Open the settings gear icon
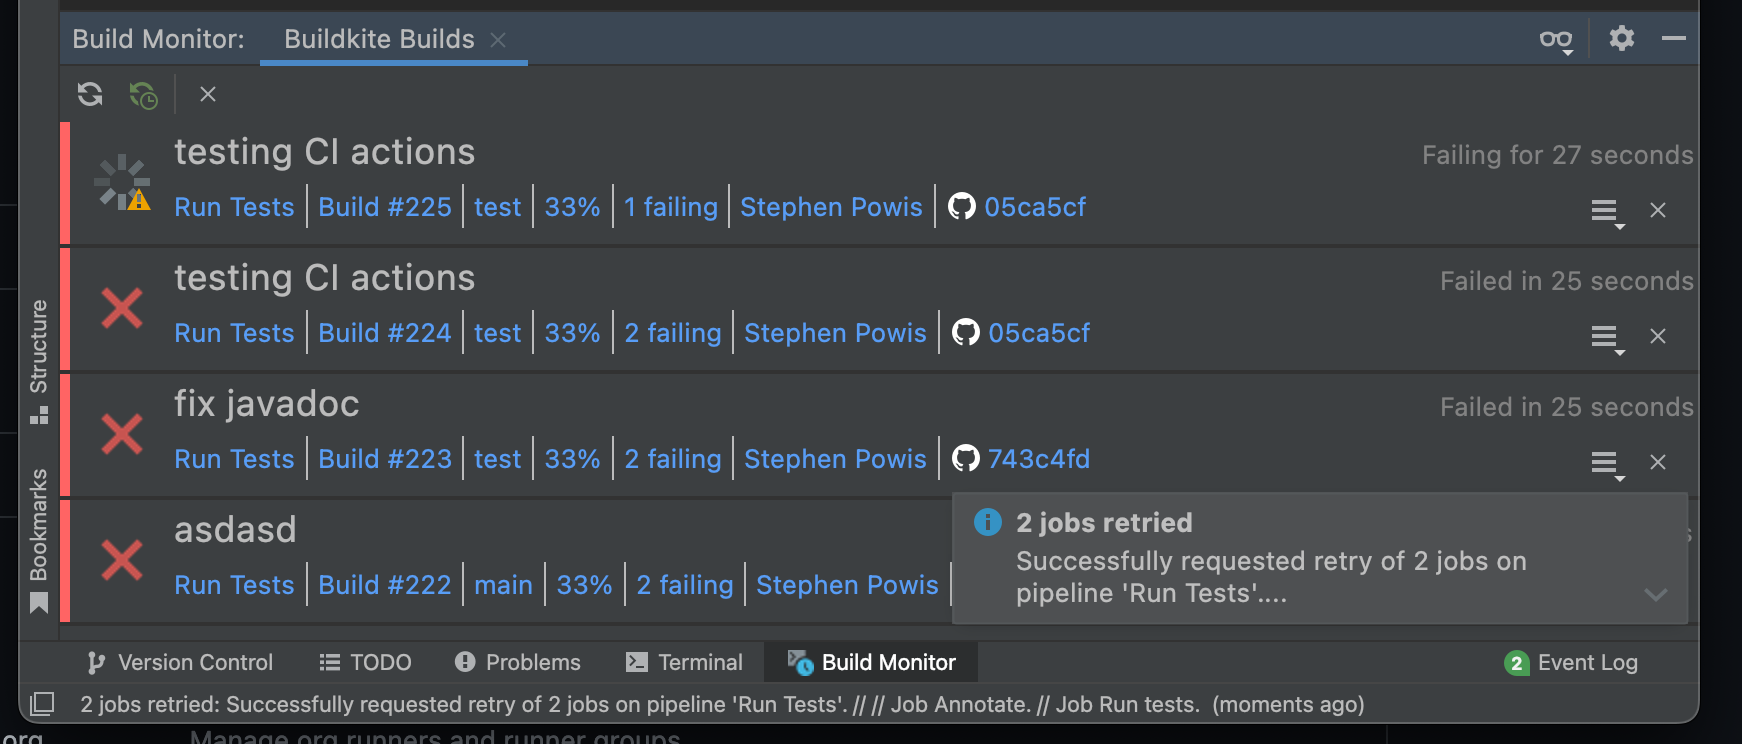This screenshot has width=1742, height=744. [x=1621, y=39]
